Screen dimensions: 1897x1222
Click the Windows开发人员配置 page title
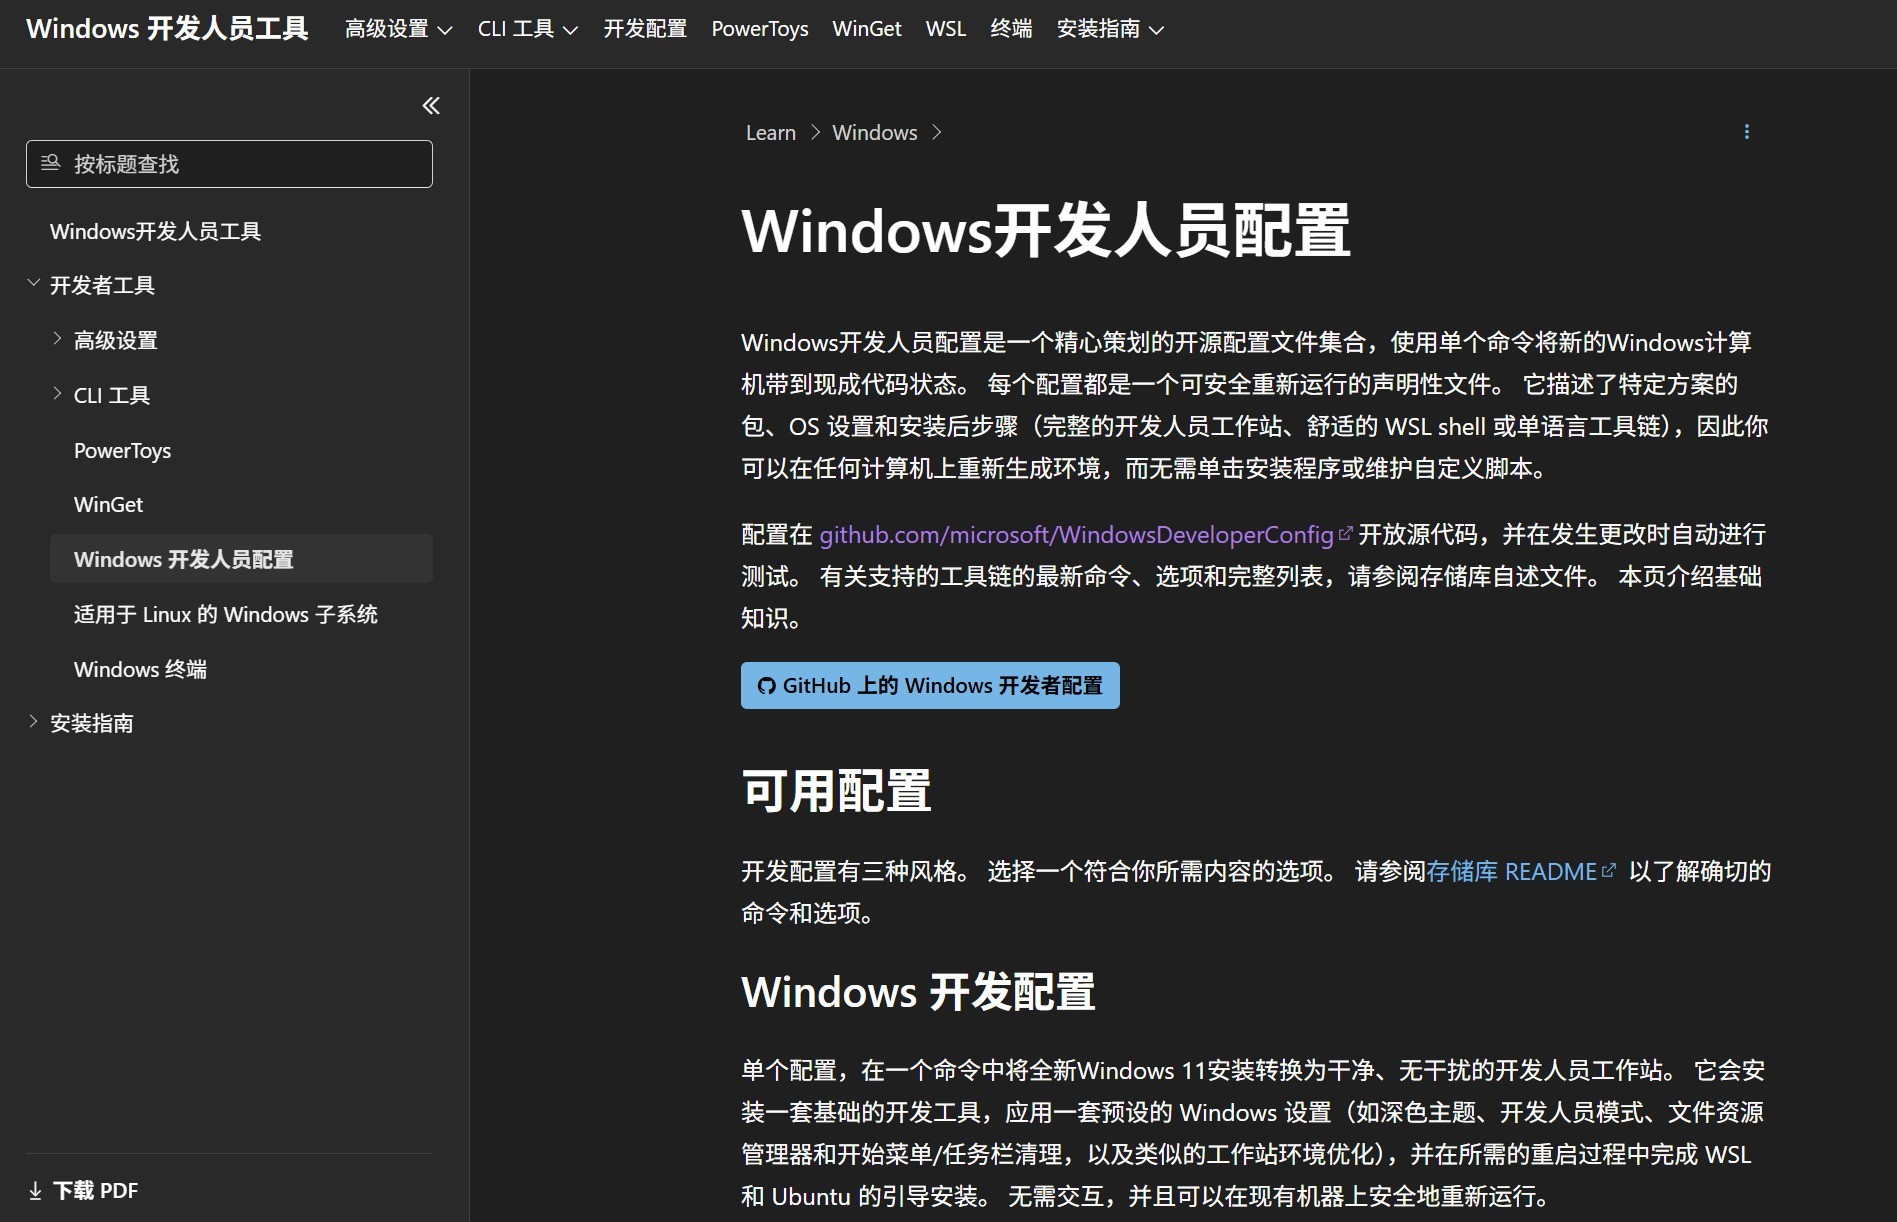pyautogui.click(x=1046, y=230)
